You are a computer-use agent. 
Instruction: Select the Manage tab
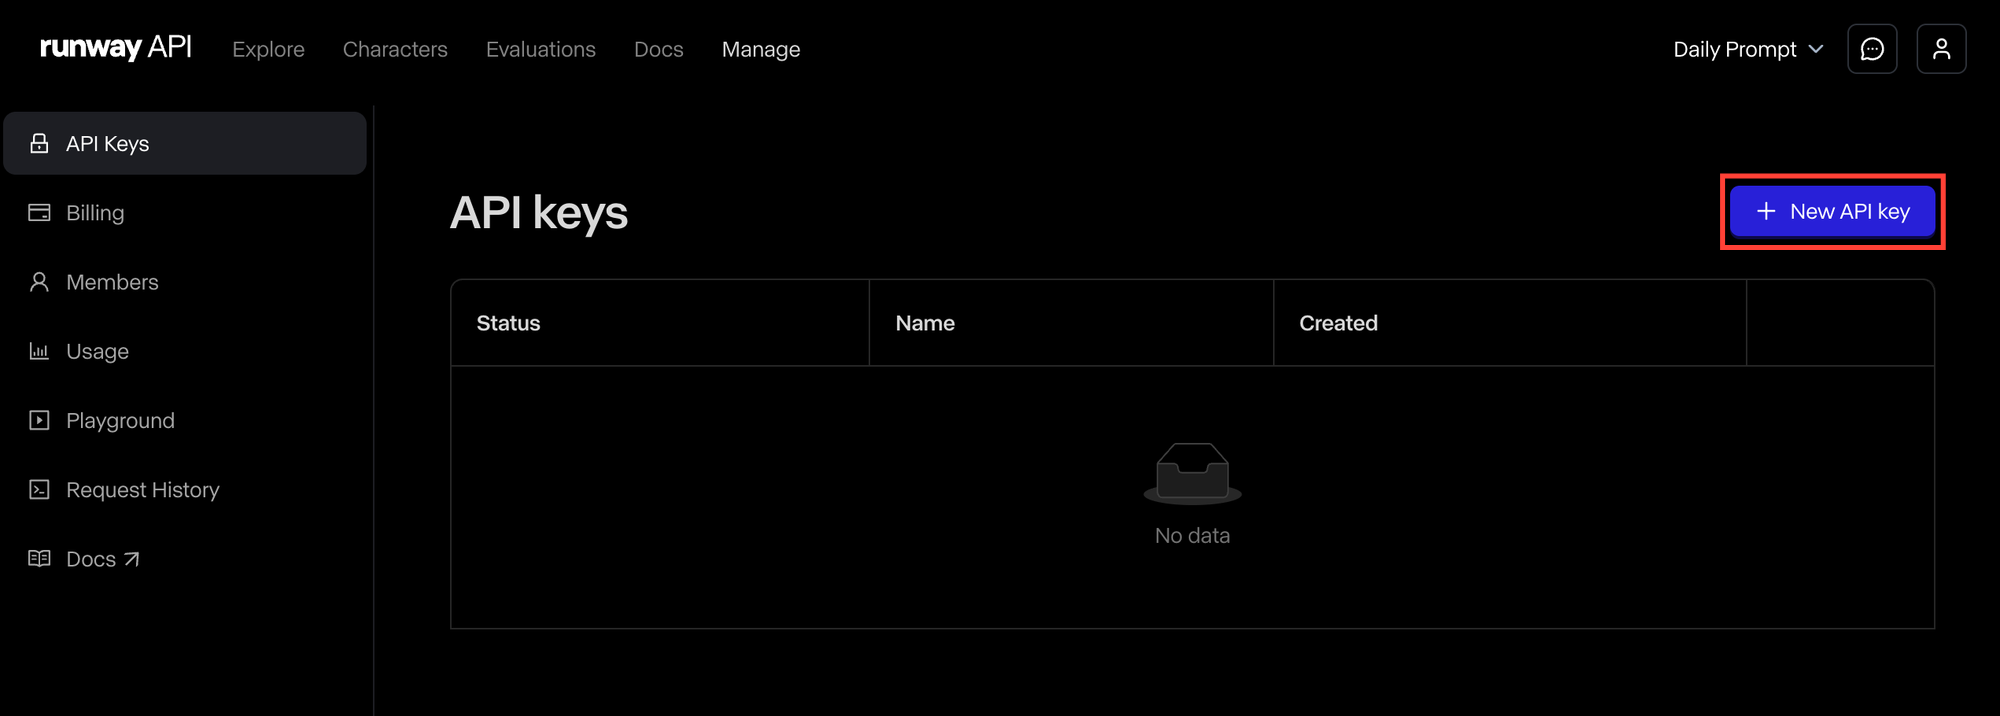tap(761, 49)
